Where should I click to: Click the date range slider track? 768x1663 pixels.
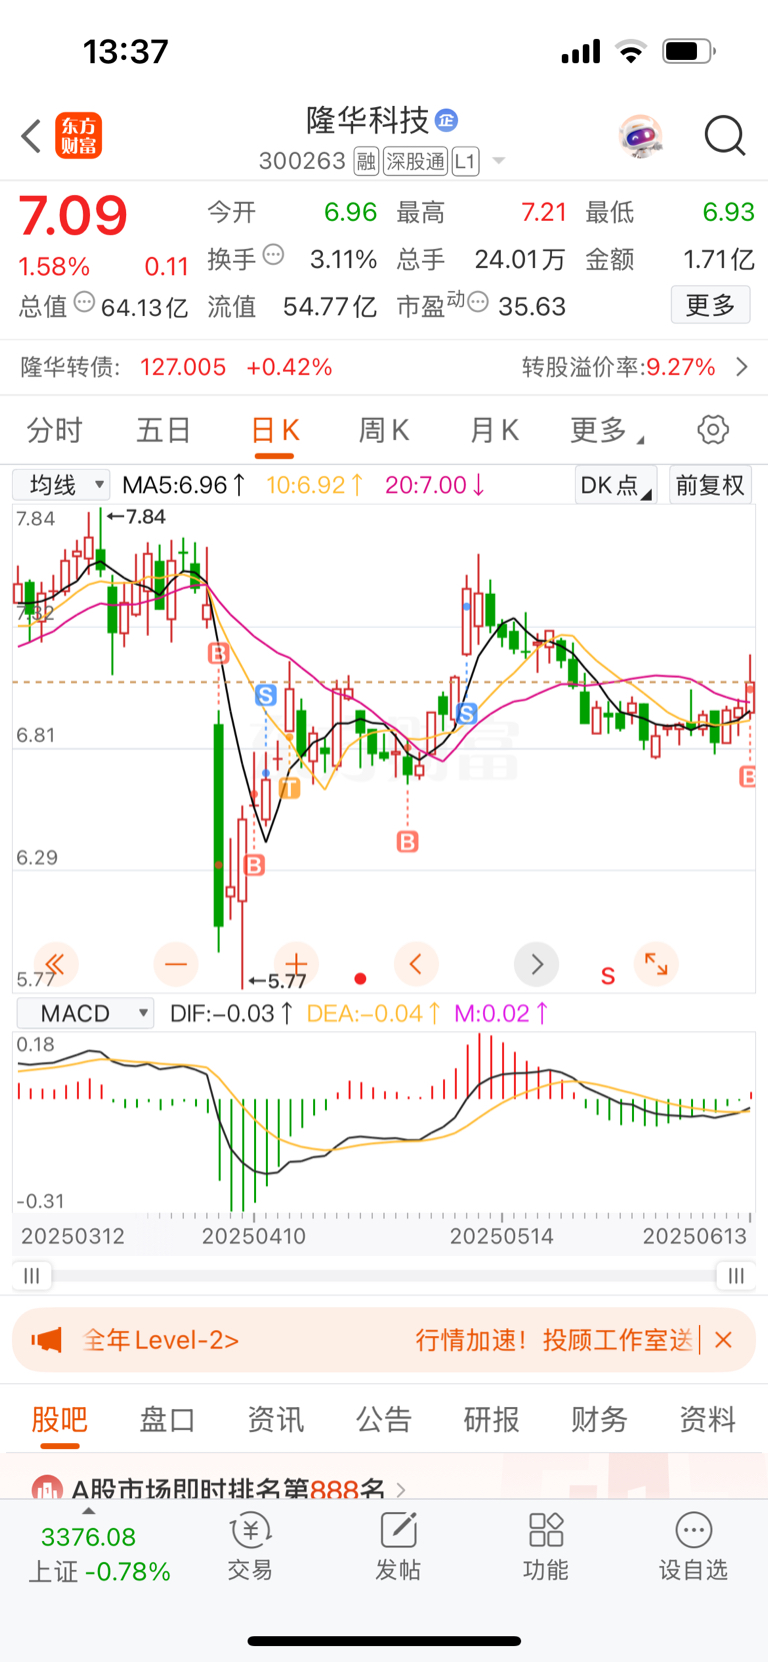(384, 1276)
